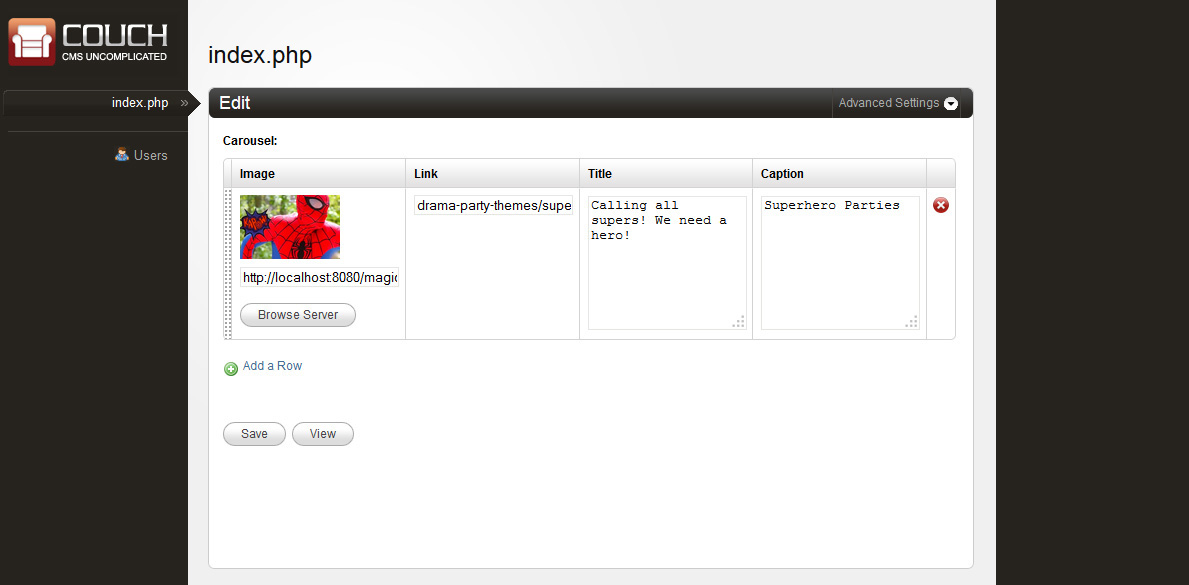Click the Title textarea resize grip
Viewport: 1189px width, 585px height.
pyautogui.click(x=739, y=322)
